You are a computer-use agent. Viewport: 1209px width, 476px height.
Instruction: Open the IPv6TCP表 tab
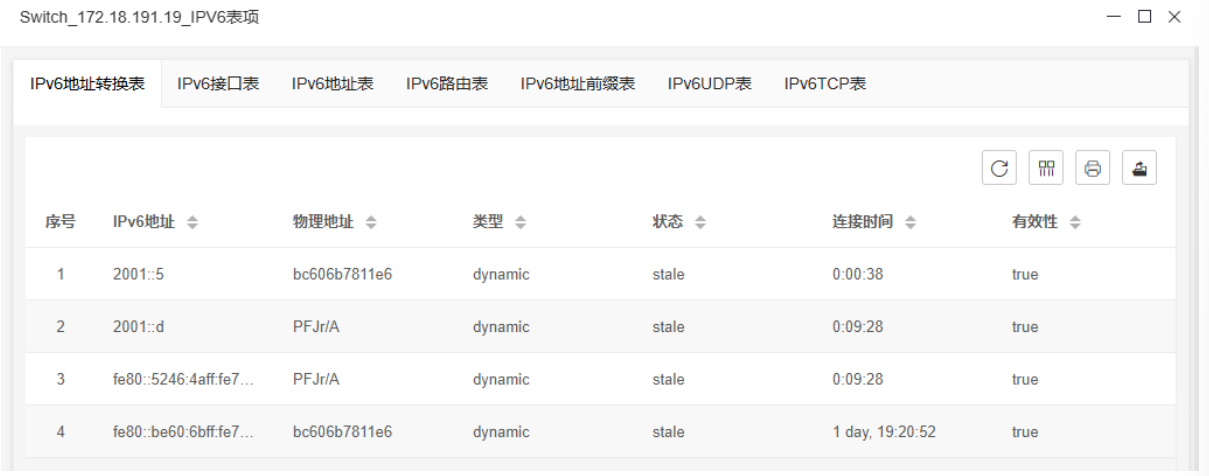824,84
